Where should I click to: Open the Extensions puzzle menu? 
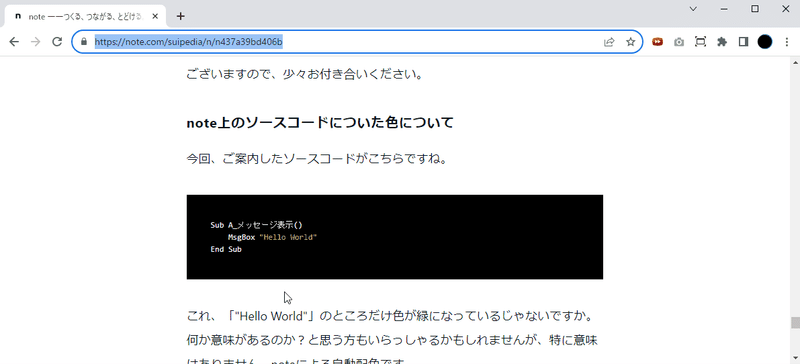(x=721, y=42)
